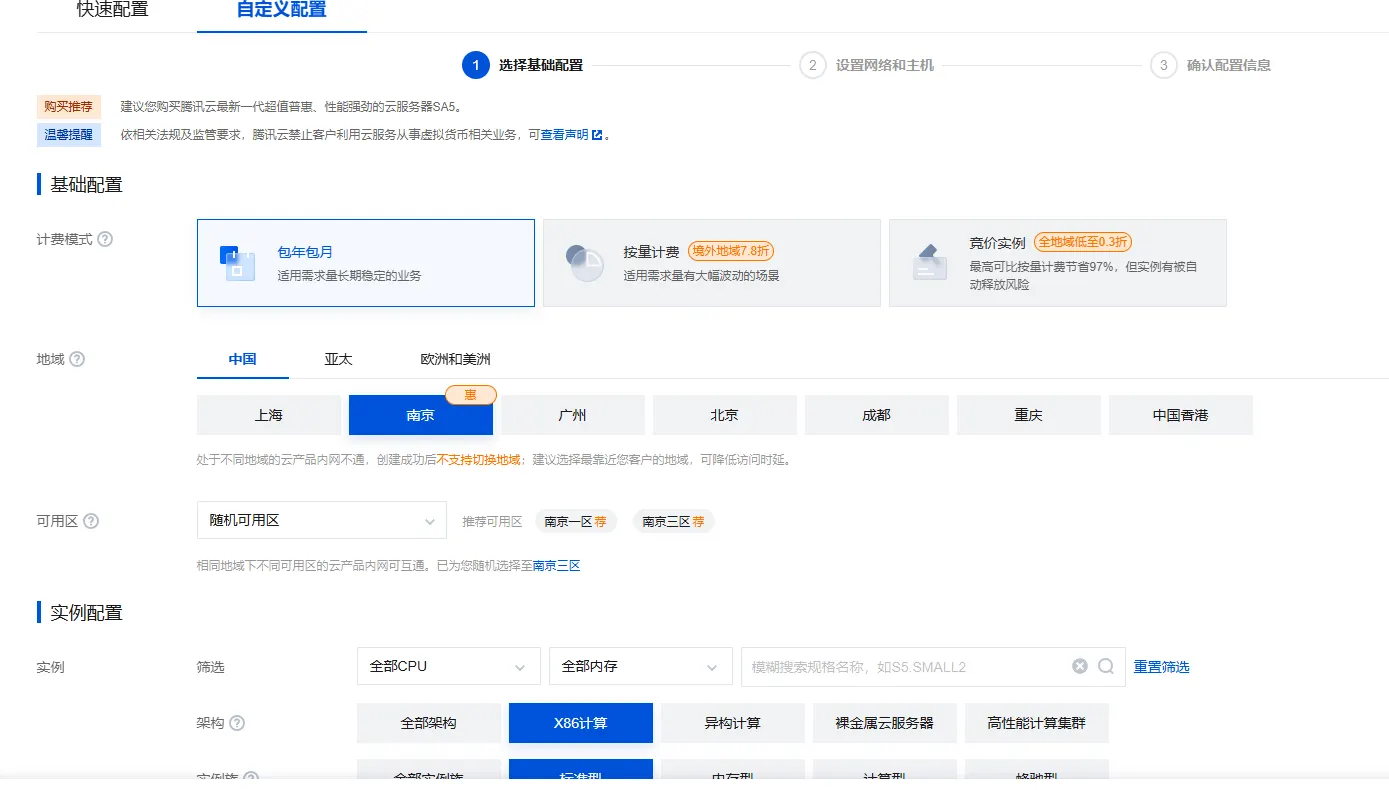The height and width of the screenshot is (790, 1389).
Task: Select 异构计算 architecture
Action: (733, 723)
